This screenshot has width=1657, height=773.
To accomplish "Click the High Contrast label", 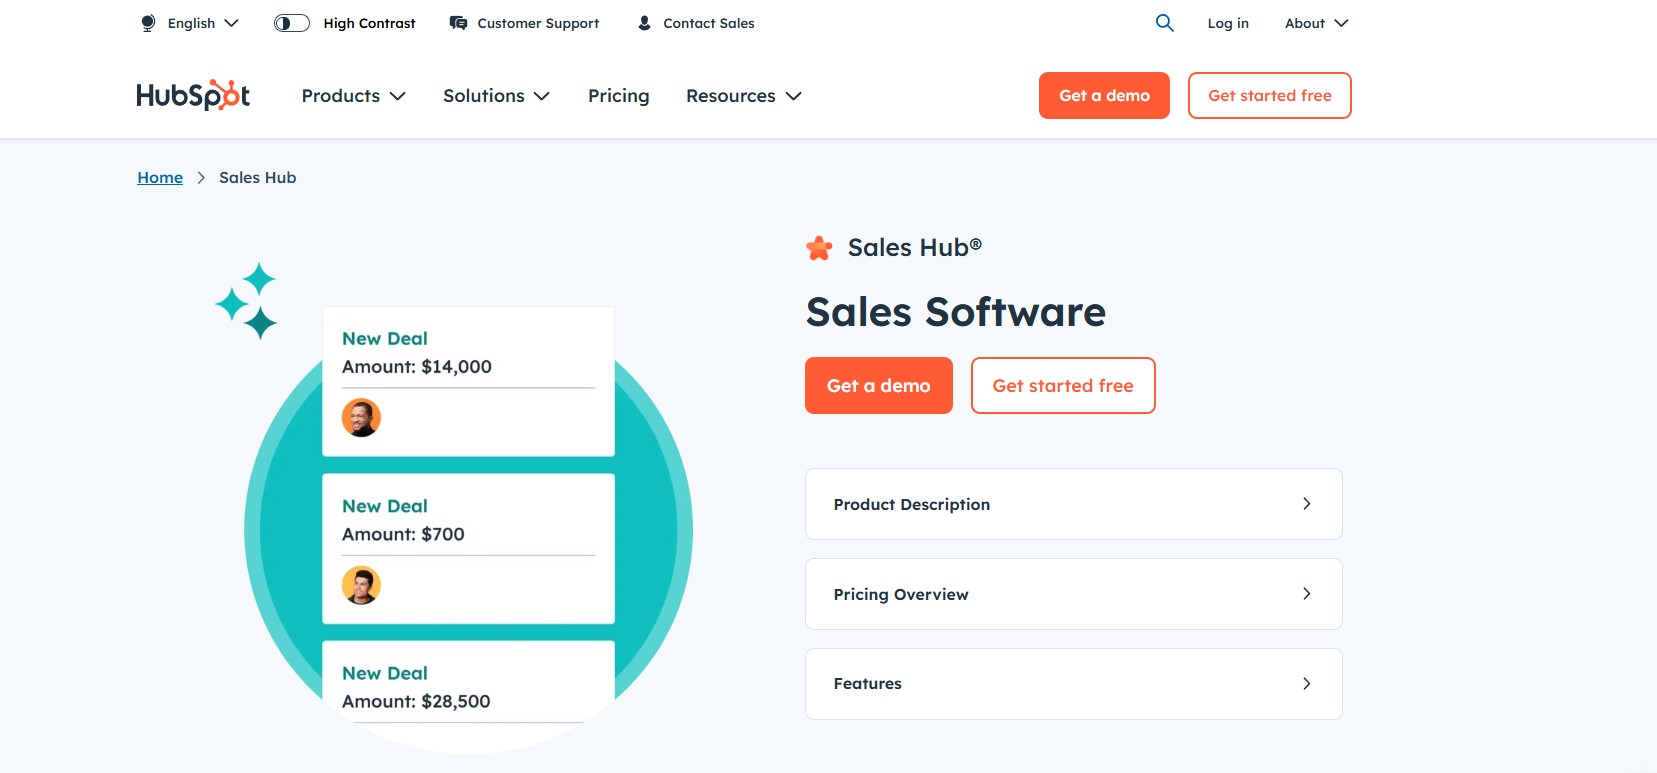I will pyautogui.click(x=369, y=23).
